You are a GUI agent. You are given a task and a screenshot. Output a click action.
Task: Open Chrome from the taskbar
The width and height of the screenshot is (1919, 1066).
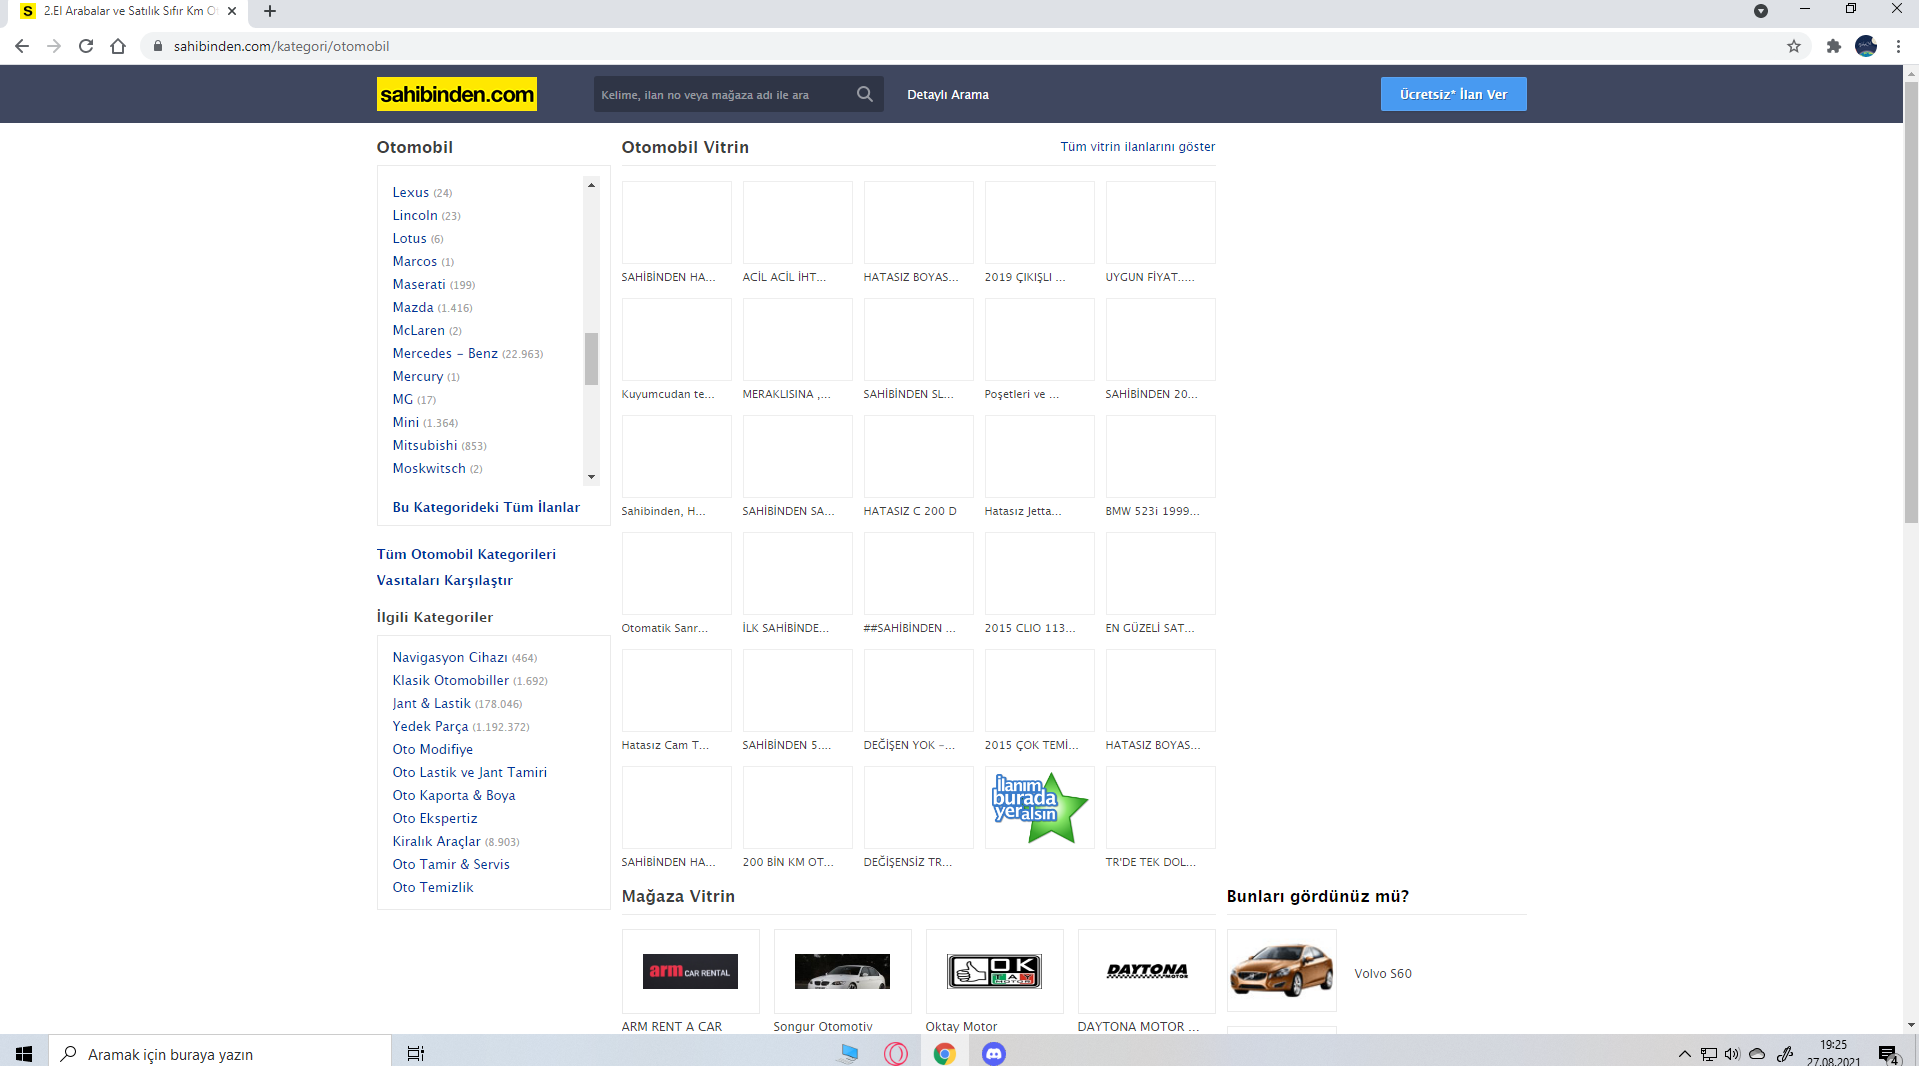(x=945, y=1053)
